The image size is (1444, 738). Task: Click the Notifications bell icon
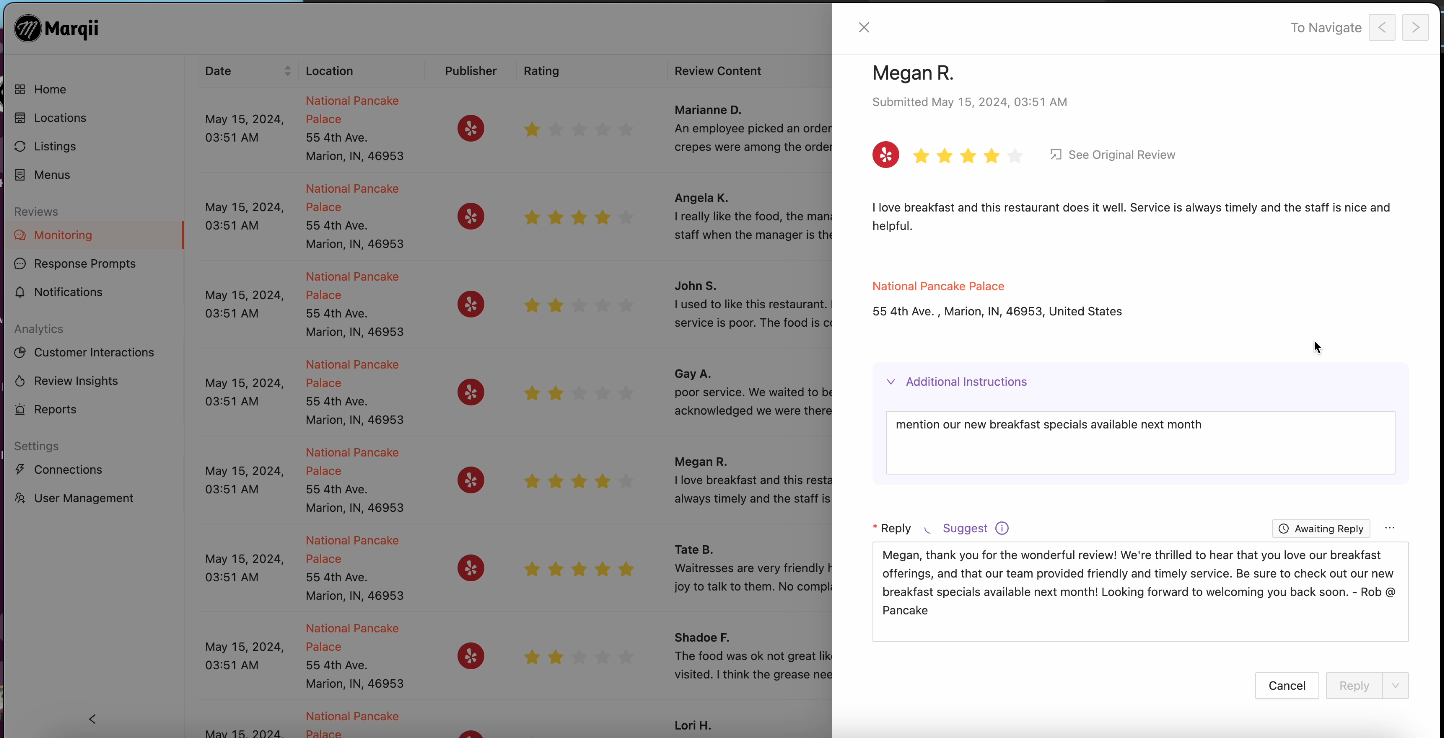click(x=20, y=292)
